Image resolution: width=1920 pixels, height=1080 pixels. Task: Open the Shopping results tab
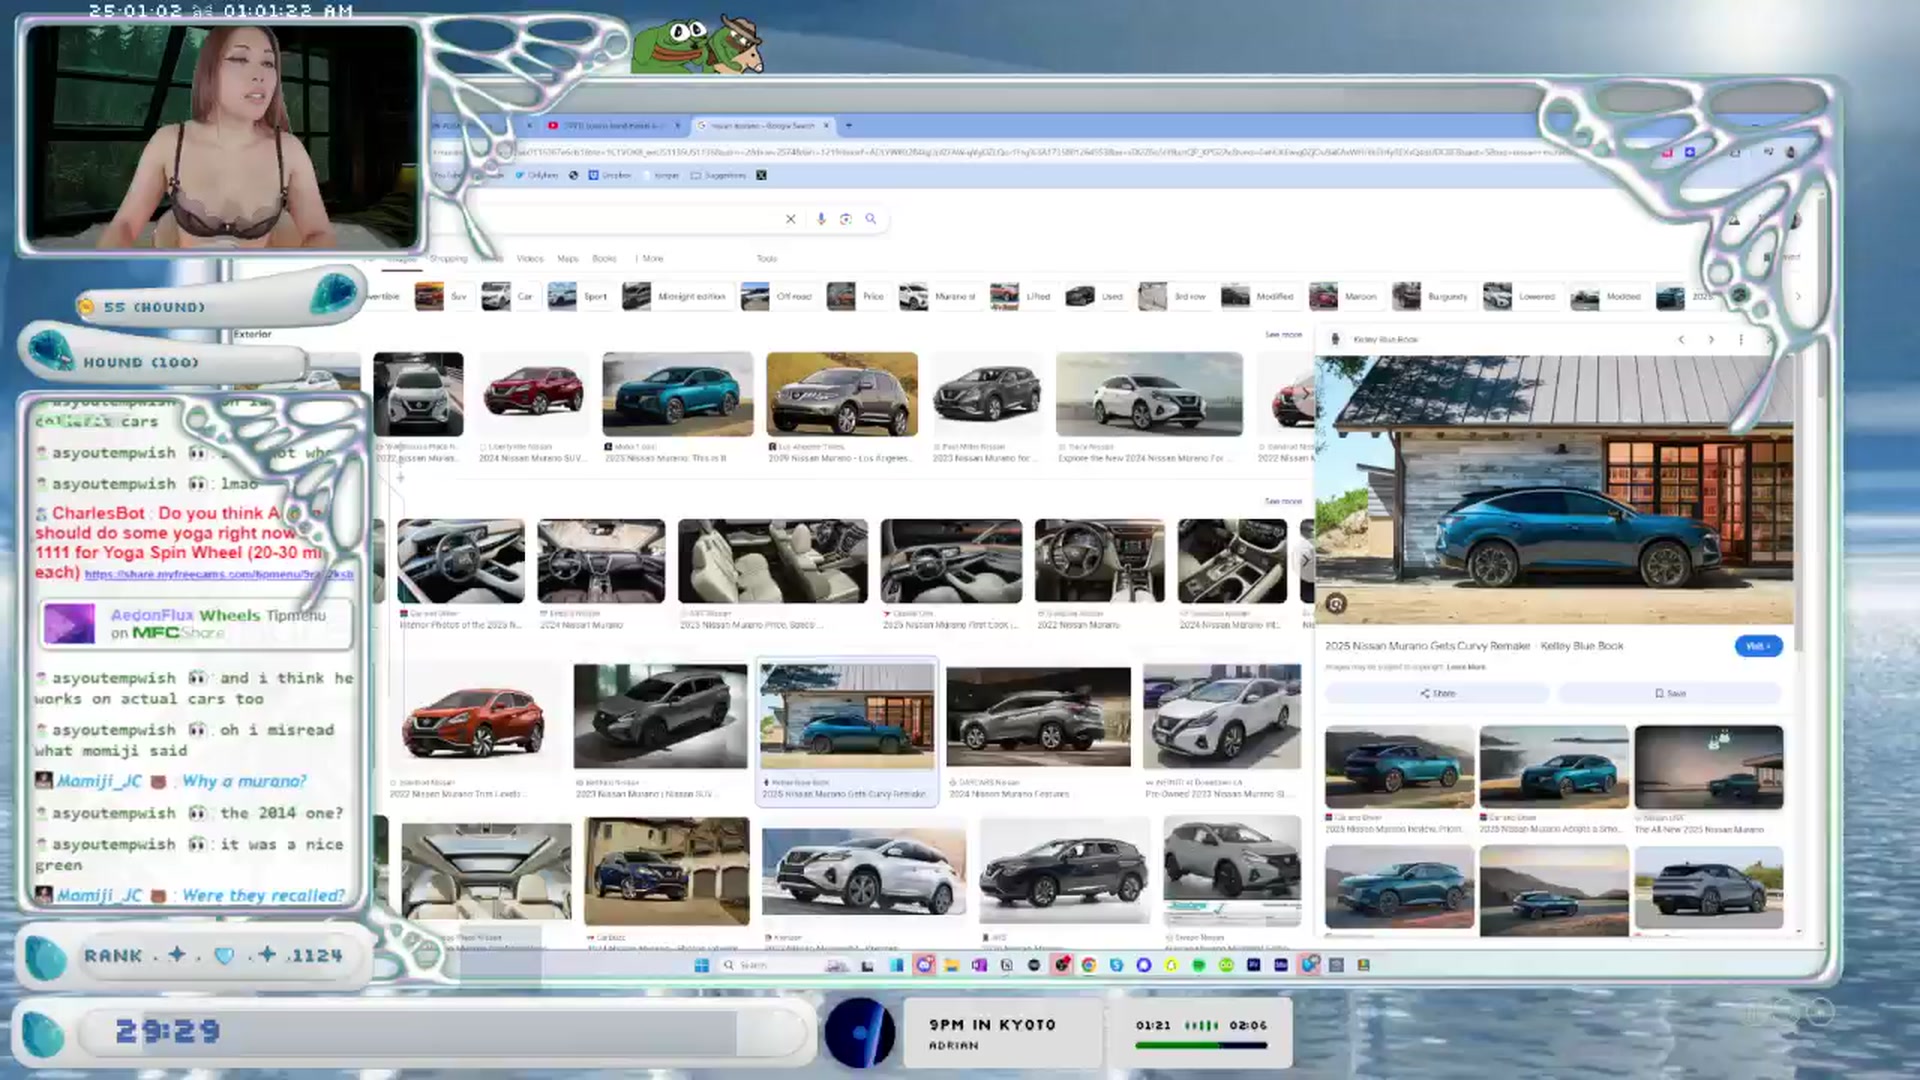[448, 259]
